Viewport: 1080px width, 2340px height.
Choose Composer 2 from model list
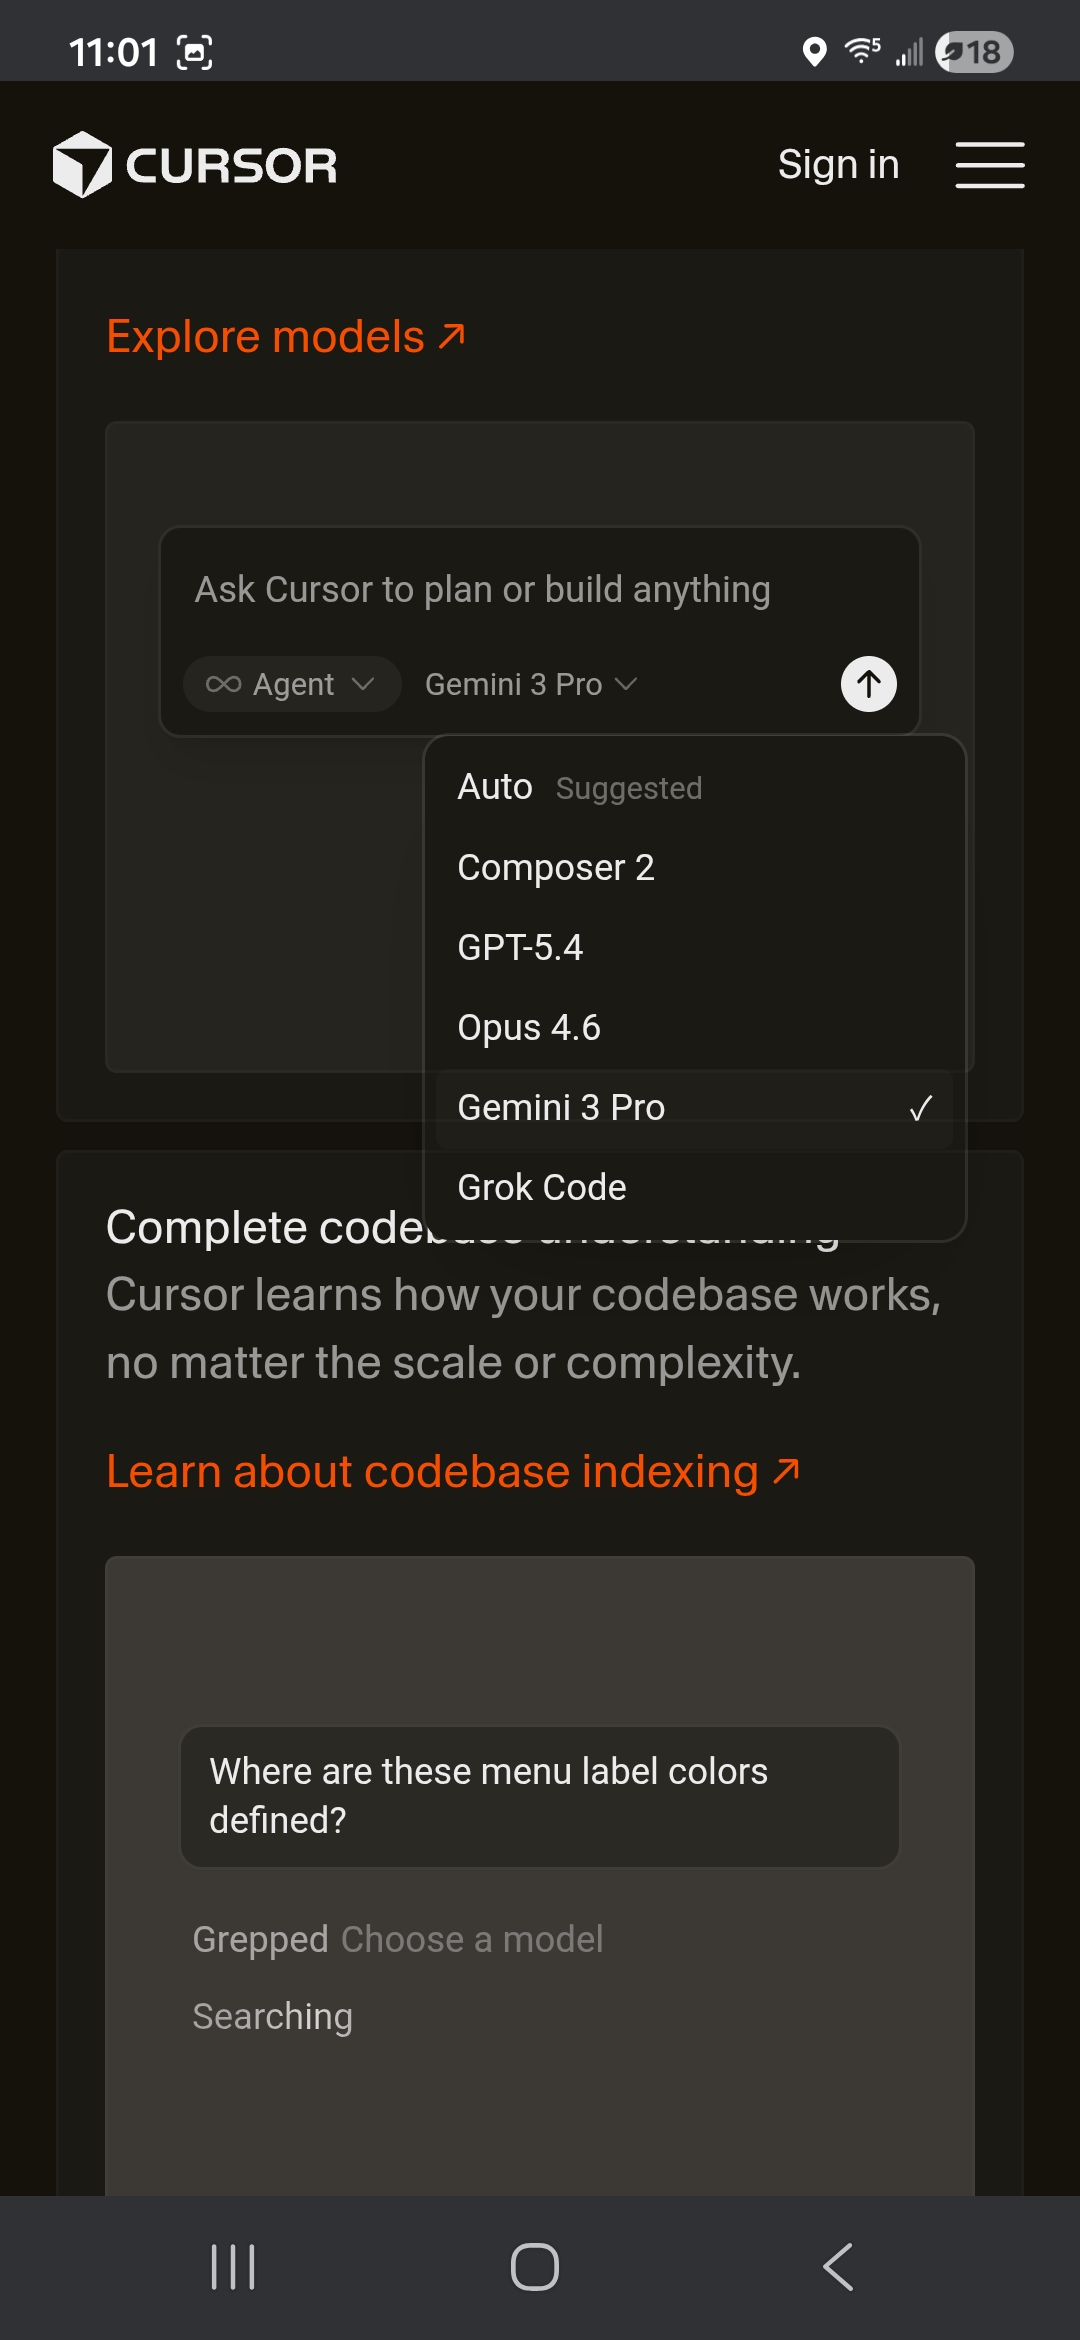(695, 868)
